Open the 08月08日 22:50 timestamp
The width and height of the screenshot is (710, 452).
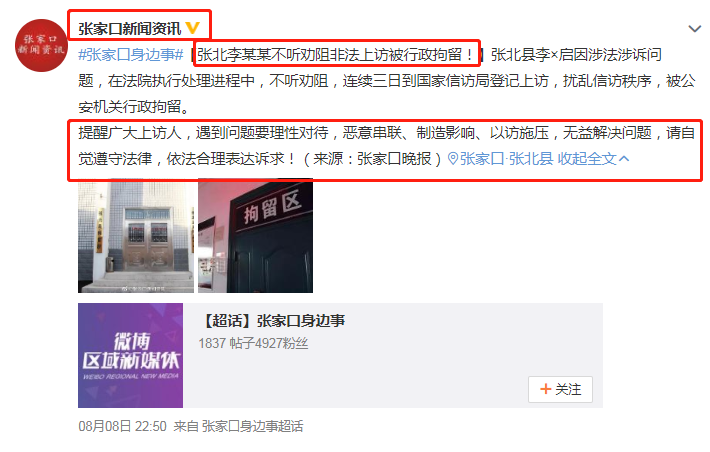pos(122,426)
